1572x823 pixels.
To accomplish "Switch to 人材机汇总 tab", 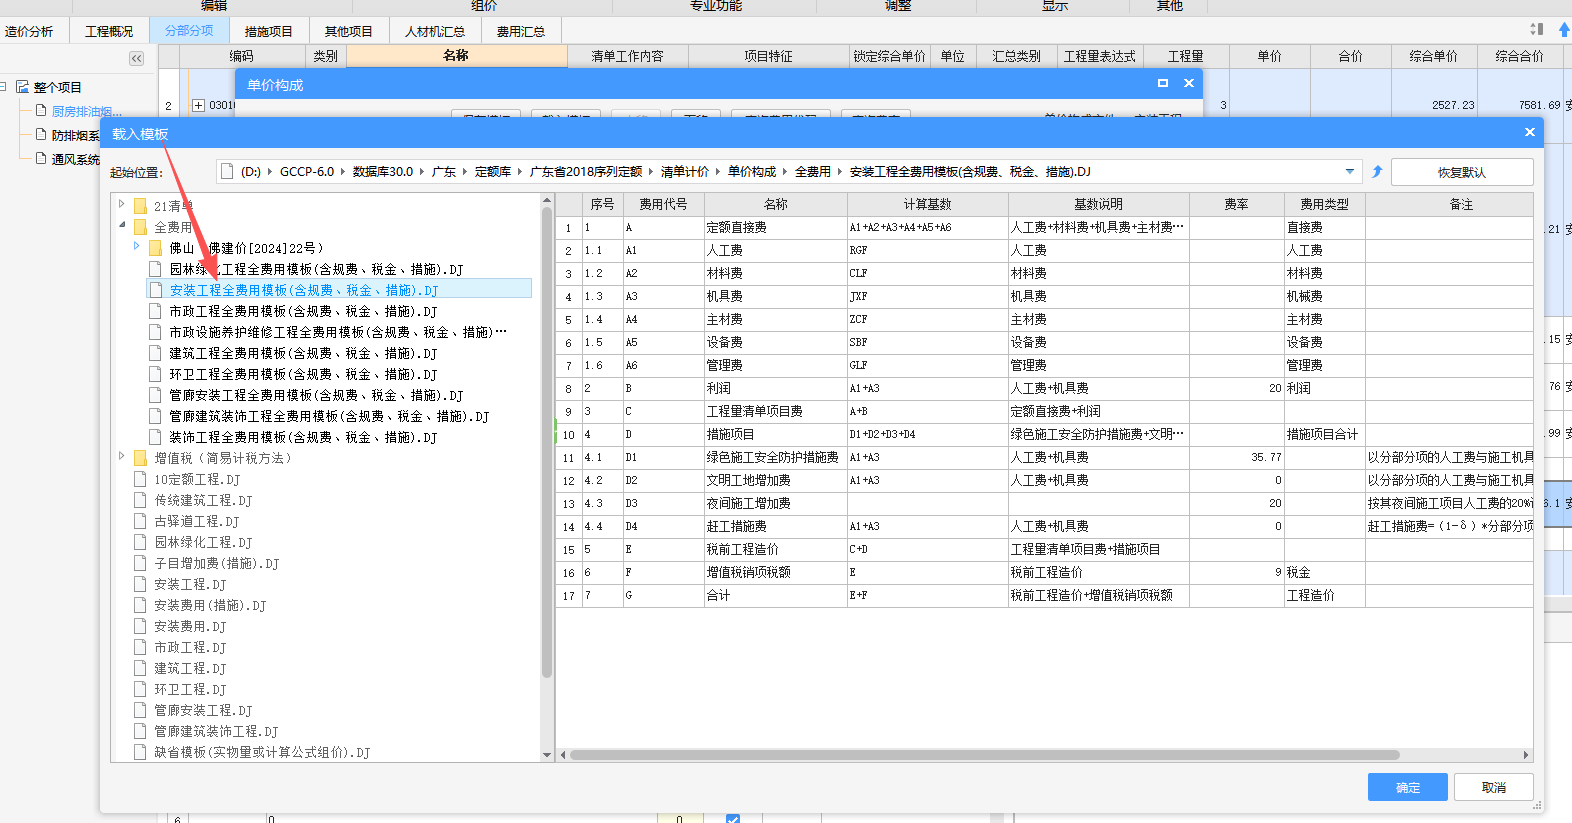I will coord(435,31).
